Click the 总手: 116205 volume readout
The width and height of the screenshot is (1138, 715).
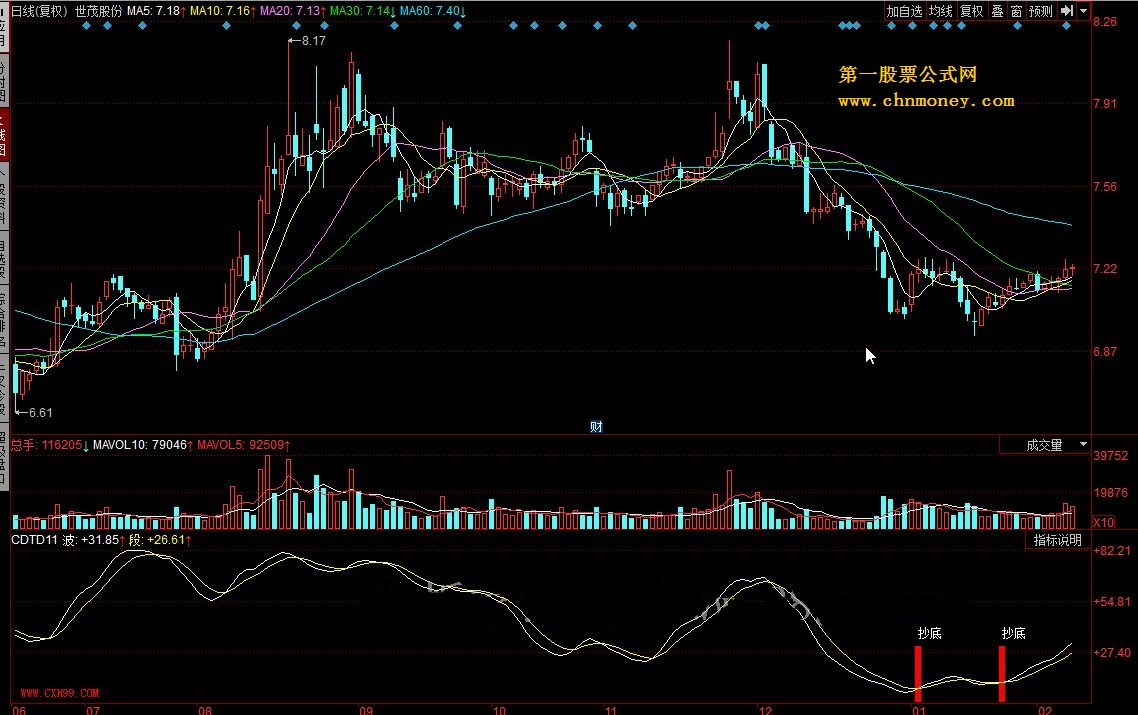(x=49, y=444)
